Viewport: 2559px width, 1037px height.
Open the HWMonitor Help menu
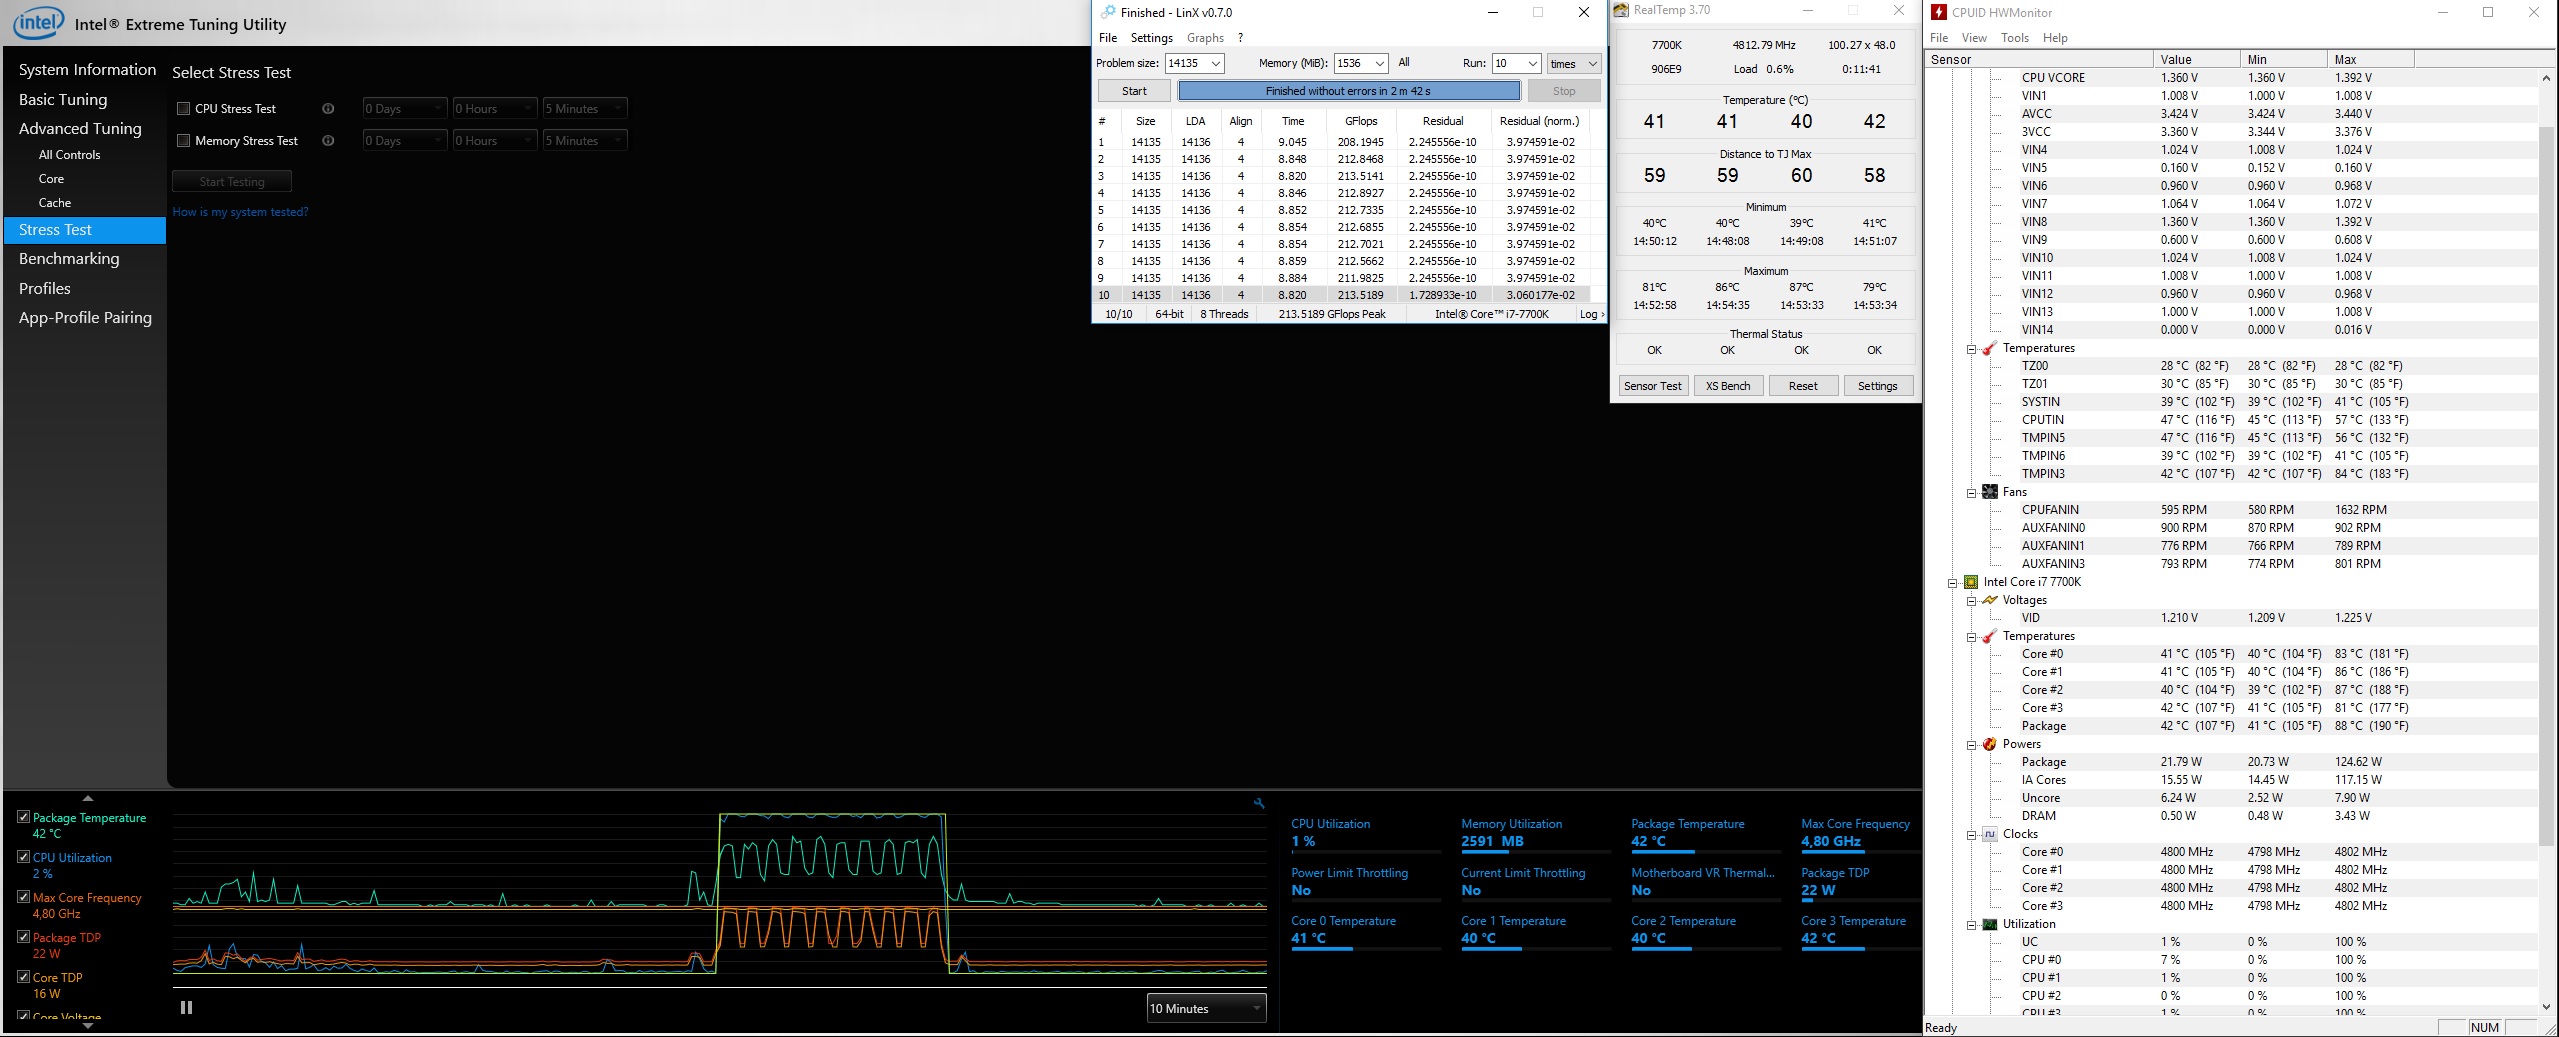2055,38
